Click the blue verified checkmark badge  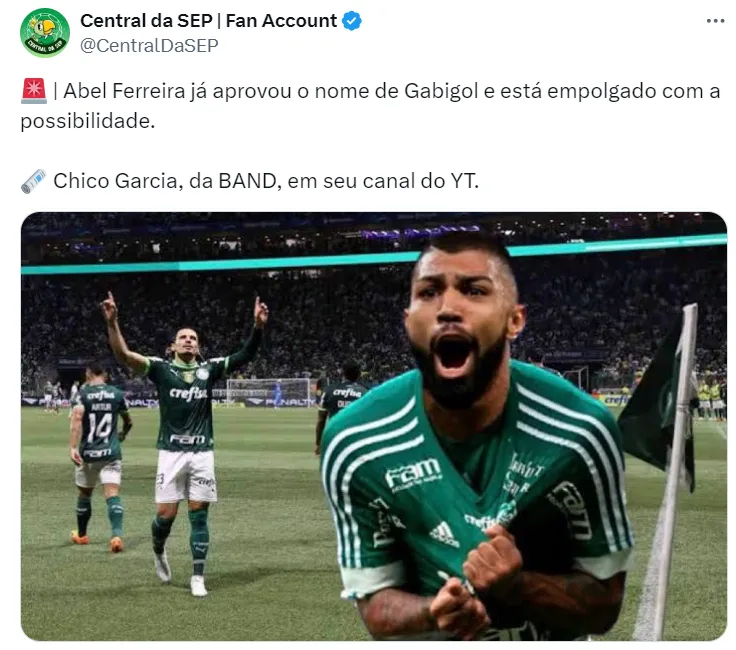(352, 21)
